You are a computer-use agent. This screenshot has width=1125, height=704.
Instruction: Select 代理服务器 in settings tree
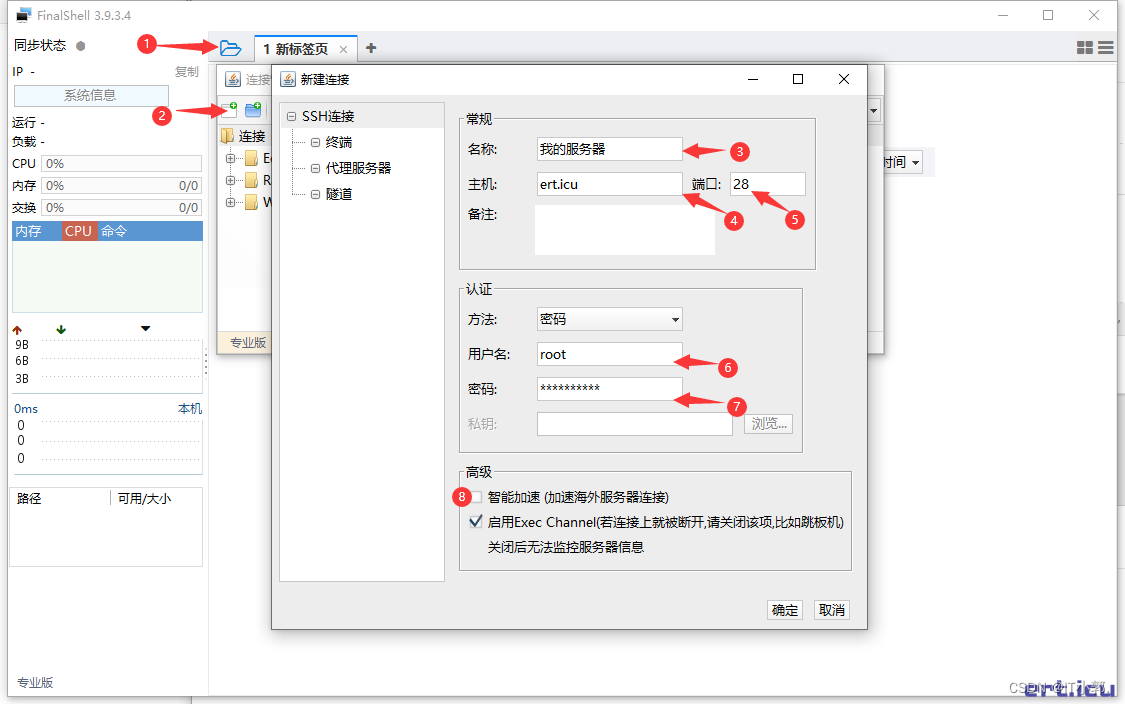358,168
